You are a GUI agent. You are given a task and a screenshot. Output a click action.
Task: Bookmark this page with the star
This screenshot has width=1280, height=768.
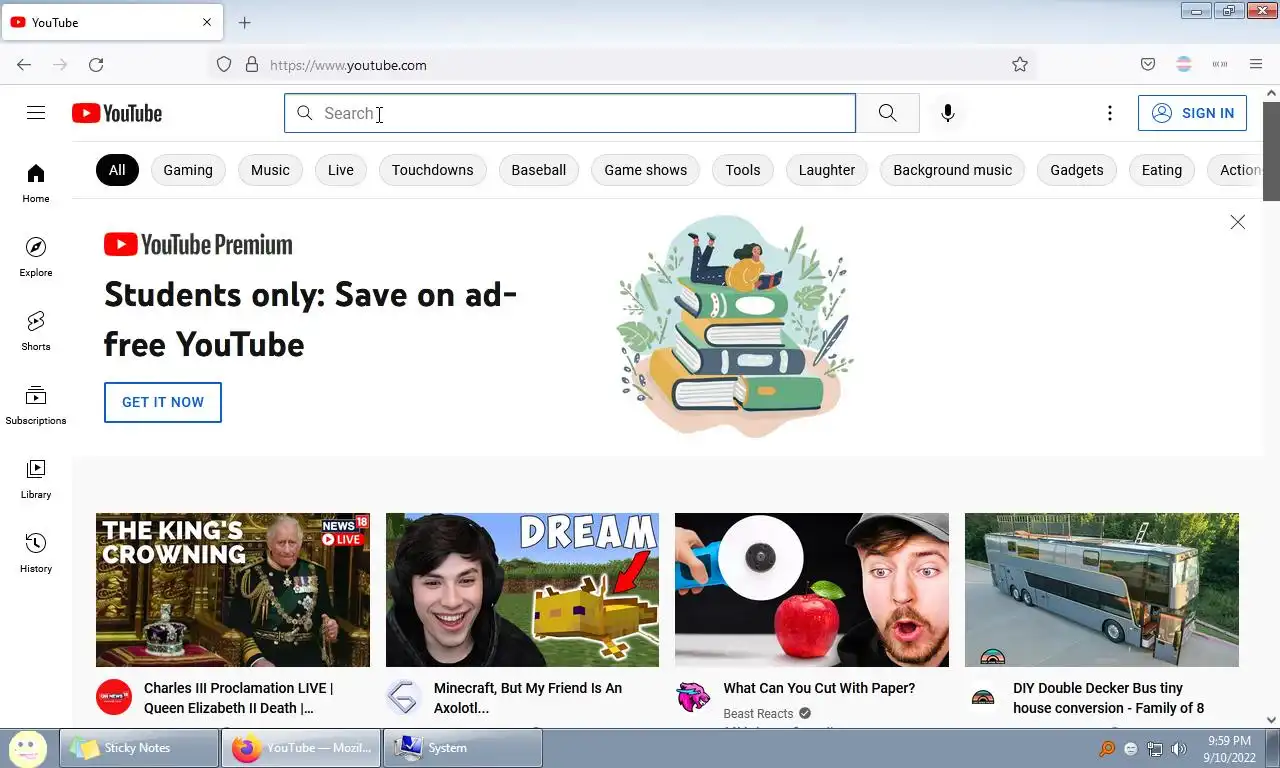(x=1020, y=65)
